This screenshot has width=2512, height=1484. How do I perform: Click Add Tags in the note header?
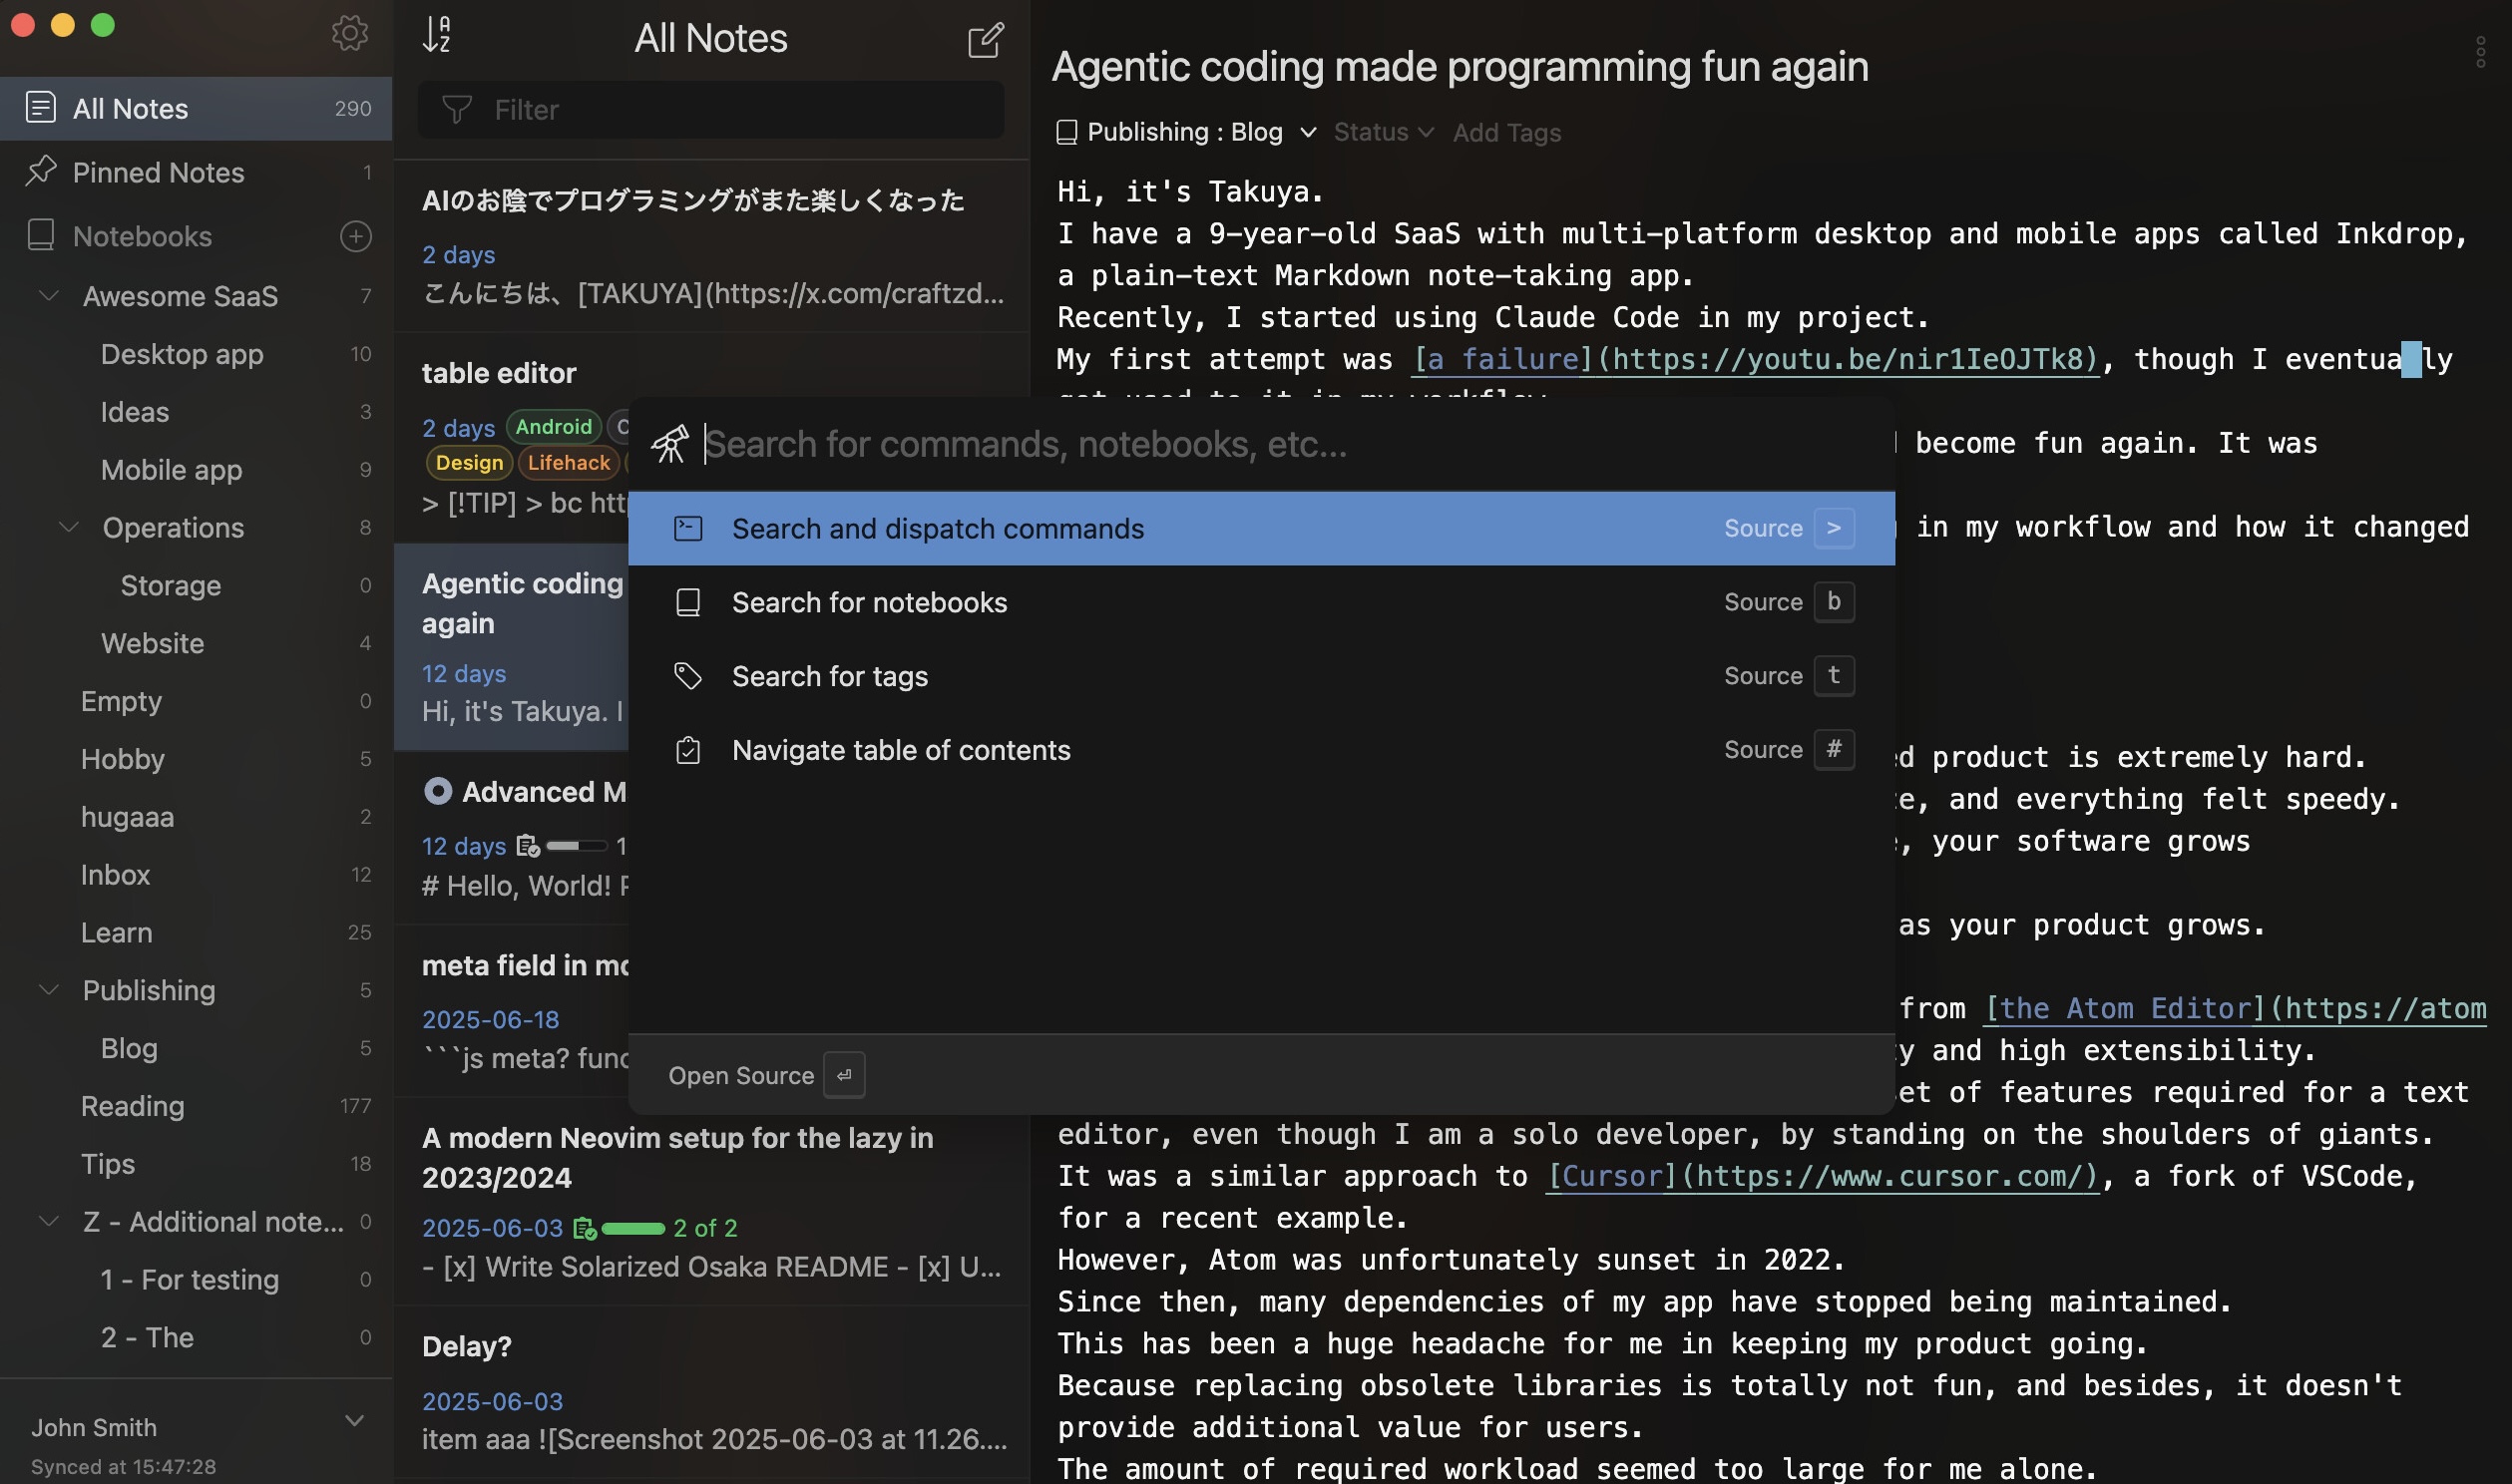point(1506,132)
